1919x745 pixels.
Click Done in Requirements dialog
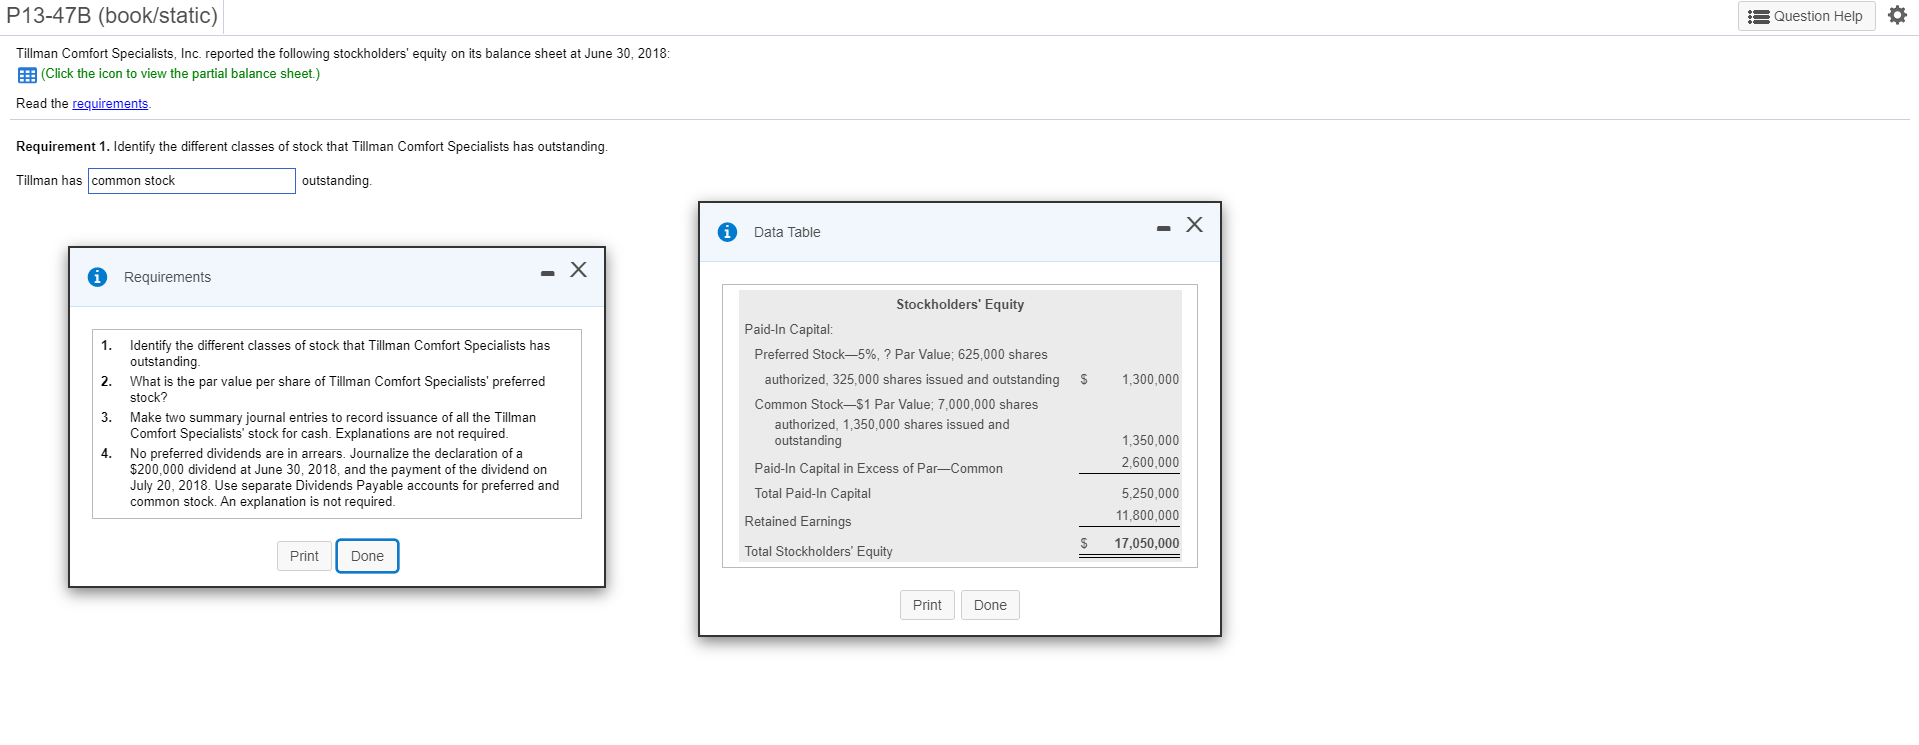tap(367, 556)
